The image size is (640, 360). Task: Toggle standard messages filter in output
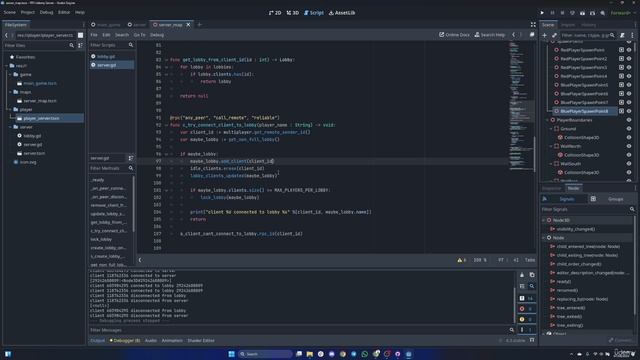point(527,298)
